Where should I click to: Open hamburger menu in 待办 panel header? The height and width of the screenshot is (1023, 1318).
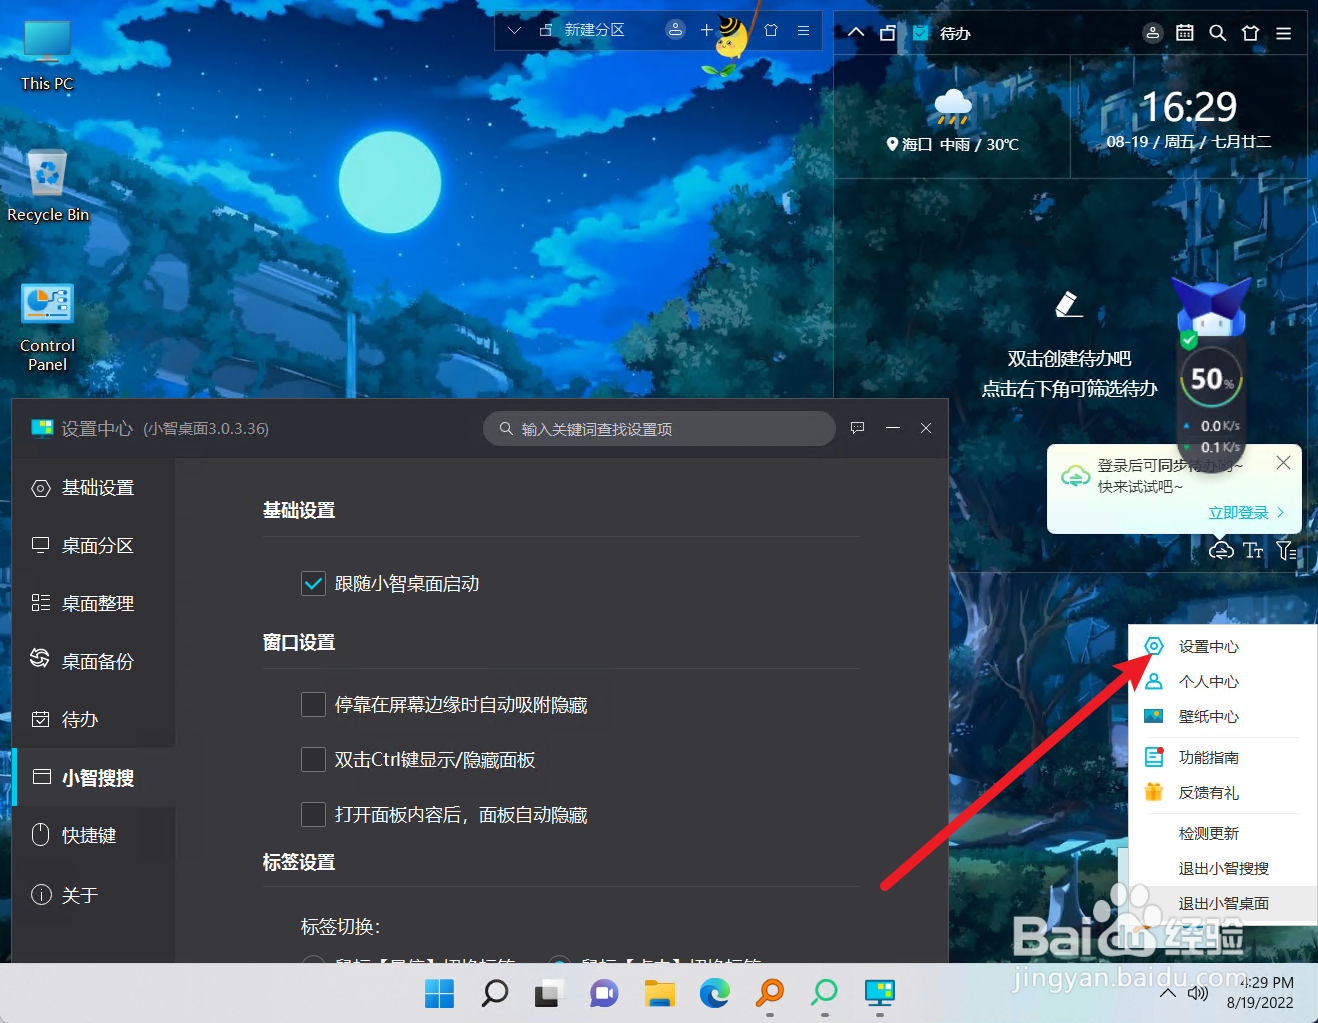[1284, 33]
